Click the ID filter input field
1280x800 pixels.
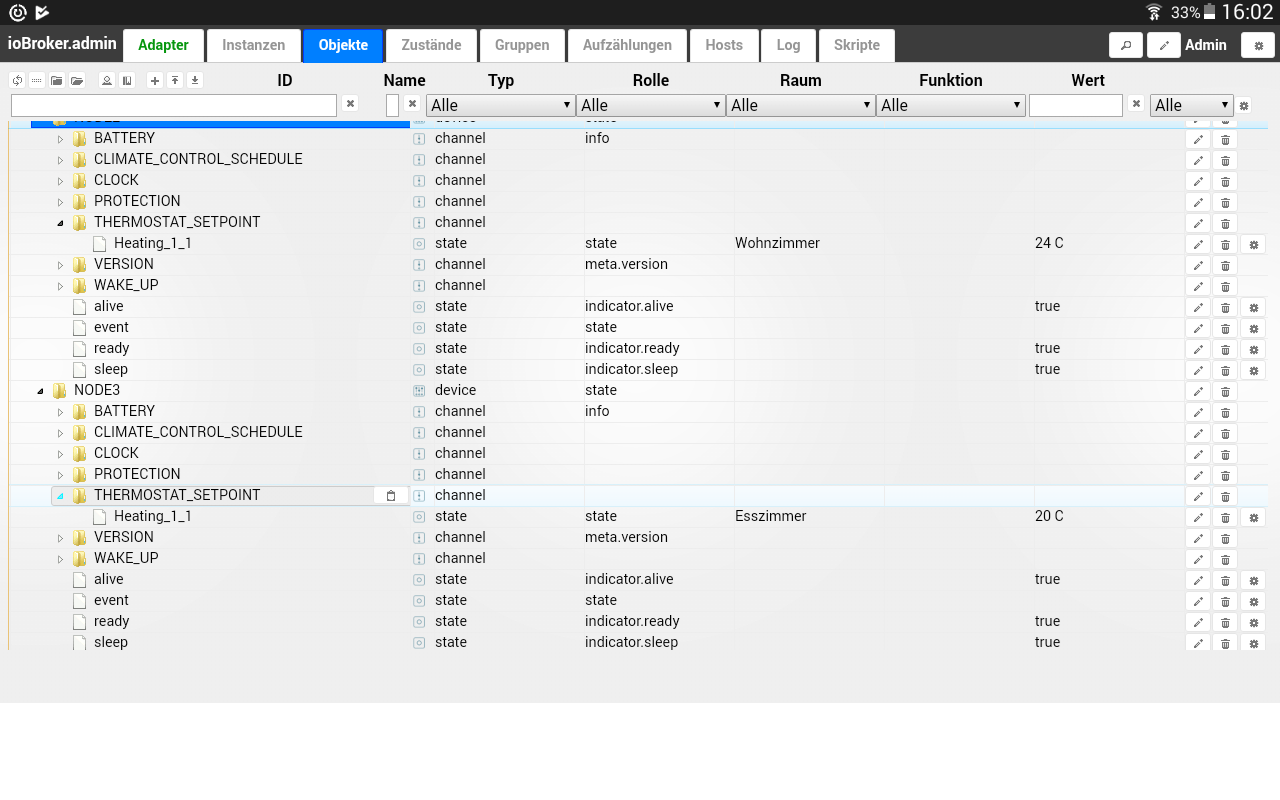click(x=174, y=105)
